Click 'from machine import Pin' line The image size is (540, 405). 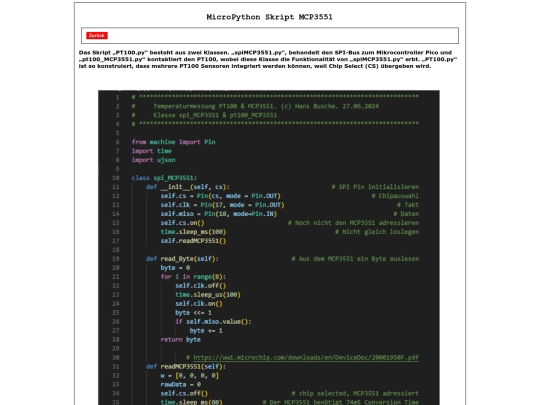pos(173,142)
